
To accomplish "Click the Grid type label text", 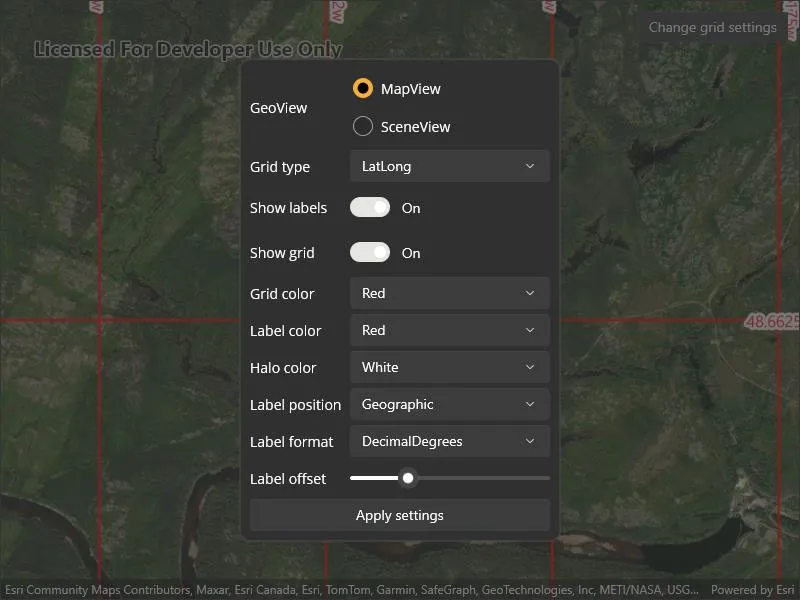I will click(x=280, y=167).
